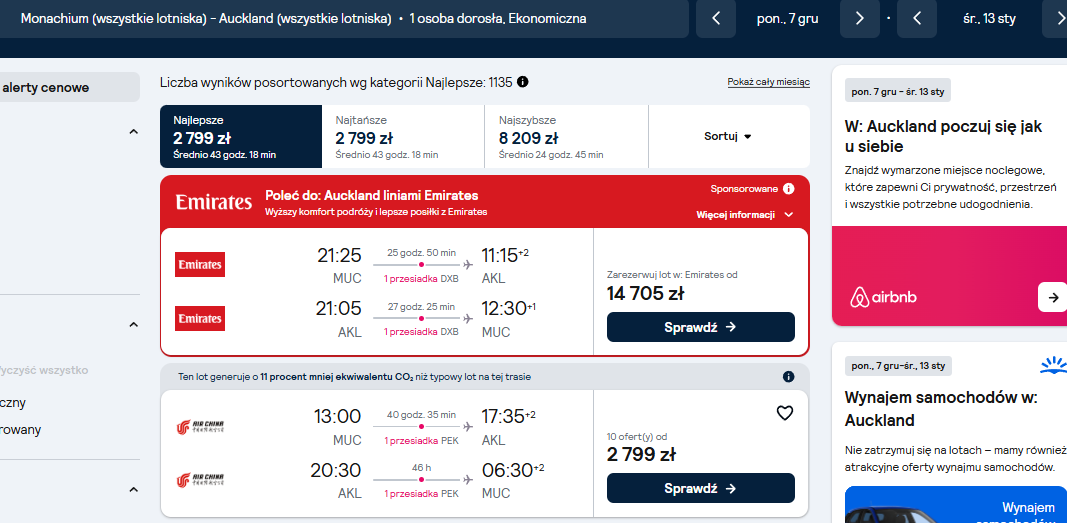The width and height of the screenshot is (1067, 523).
Task: Expand Więcej informacji in Emirates banner
Action: [744, 215]
